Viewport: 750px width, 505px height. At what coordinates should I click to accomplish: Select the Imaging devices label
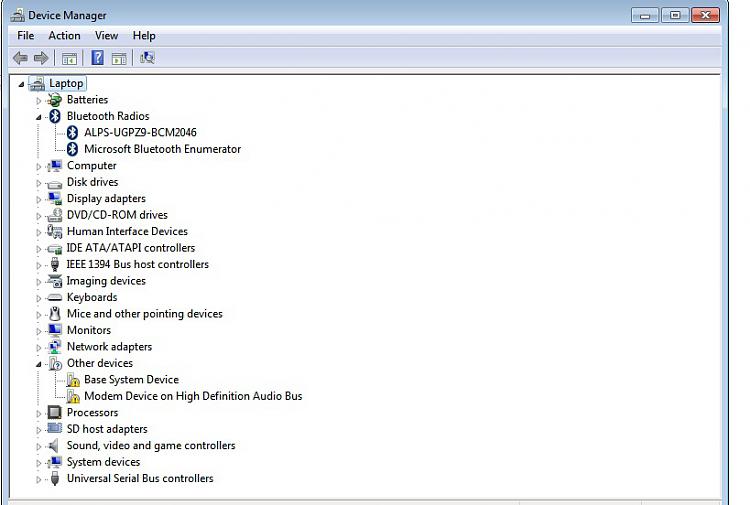[106, 281]
